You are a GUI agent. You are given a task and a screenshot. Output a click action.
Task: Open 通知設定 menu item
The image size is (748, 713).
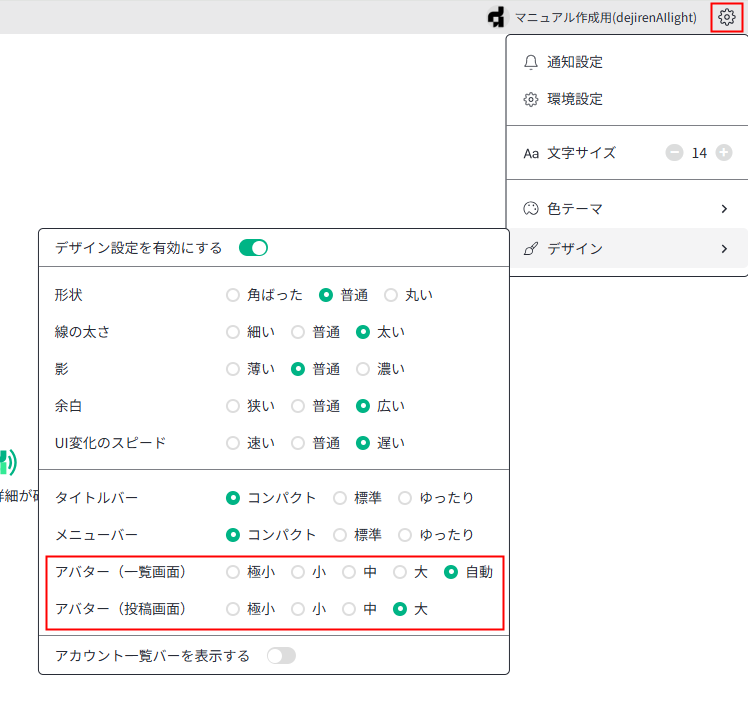click(x=575, y=62)
